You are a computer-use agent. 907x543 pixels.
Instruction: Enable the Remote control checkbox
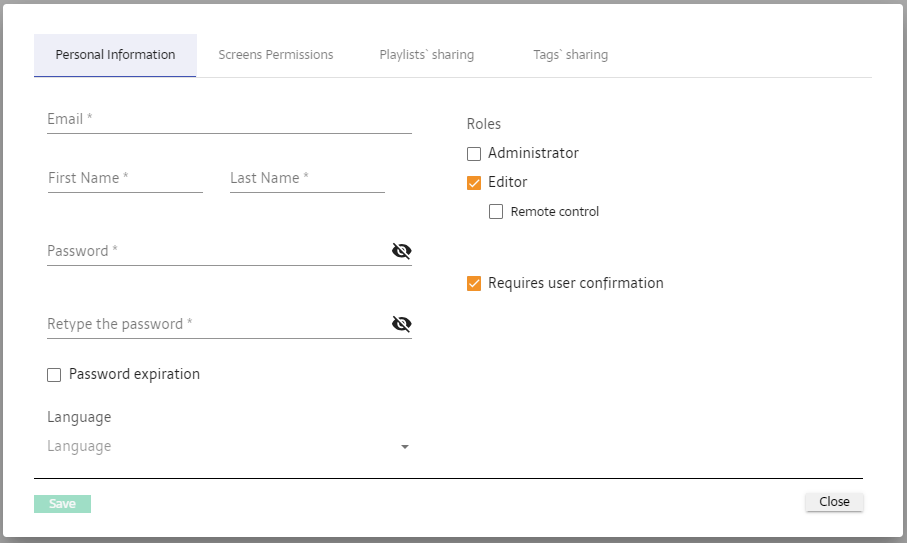[496, 212]
